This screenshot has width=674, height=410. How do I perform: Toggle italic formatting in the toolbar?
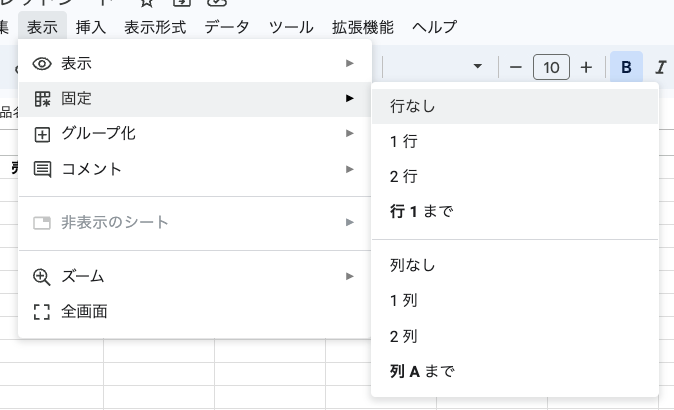point(660,67)
